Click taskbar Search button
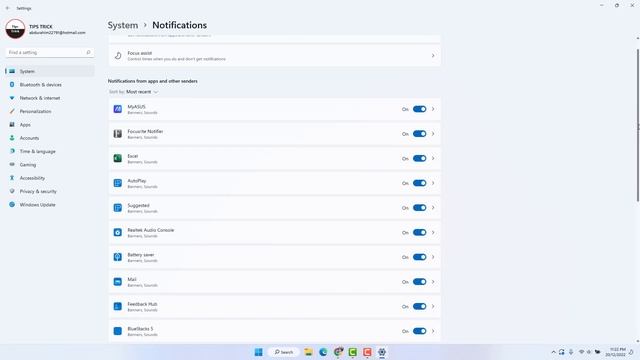The image size is (640, 360). (284, 352)
